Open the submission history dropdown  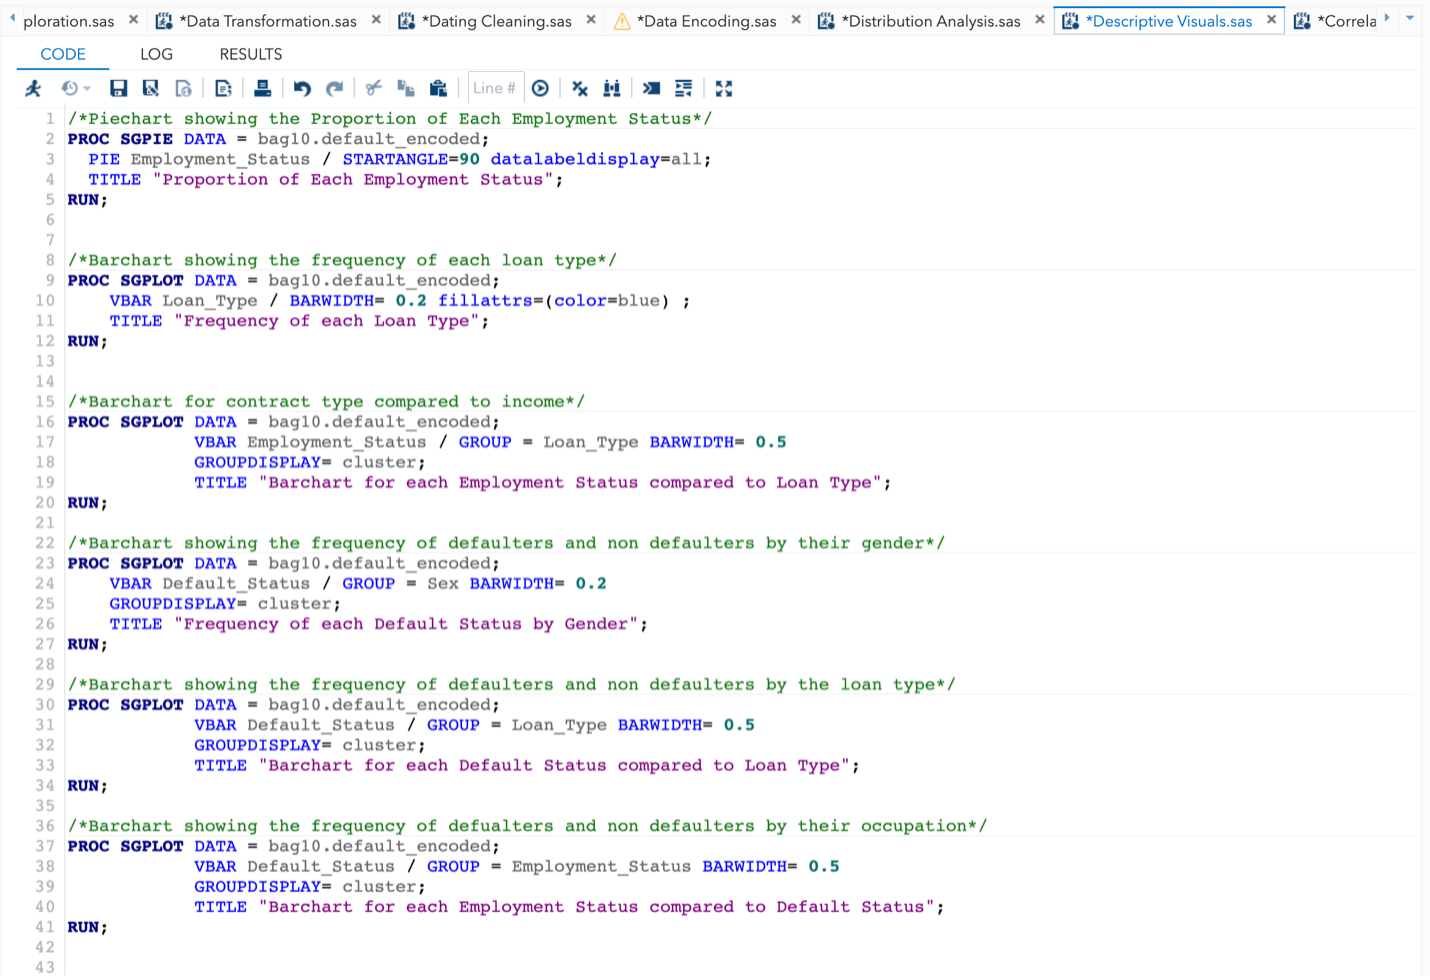tap(75, 88)
